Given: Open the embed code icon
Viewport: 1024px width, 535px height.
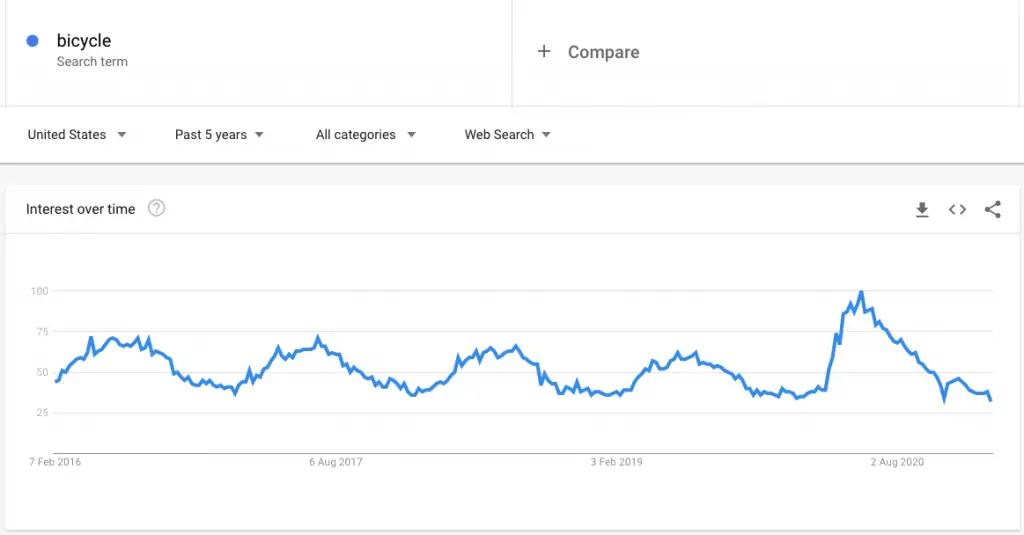Looking at the screenshot, I should tap(957, 210).
